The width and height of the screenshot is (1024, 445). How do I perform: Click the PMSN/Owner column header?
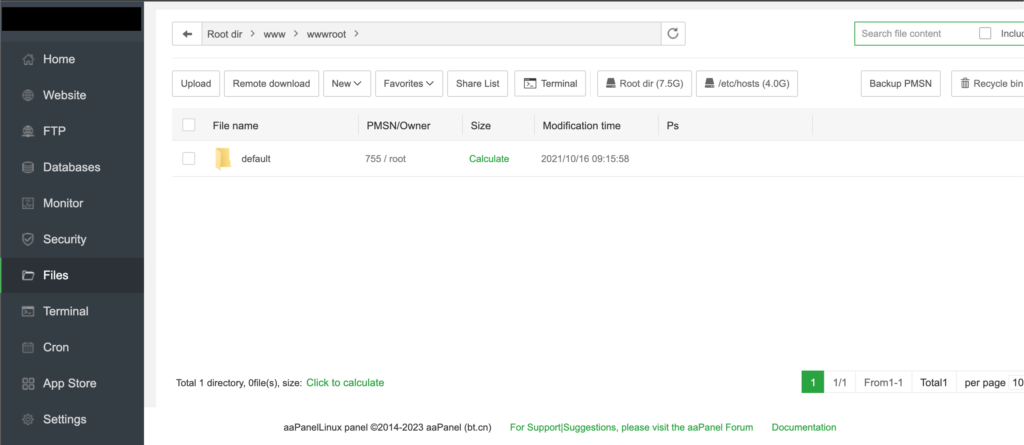pos(398,125)
